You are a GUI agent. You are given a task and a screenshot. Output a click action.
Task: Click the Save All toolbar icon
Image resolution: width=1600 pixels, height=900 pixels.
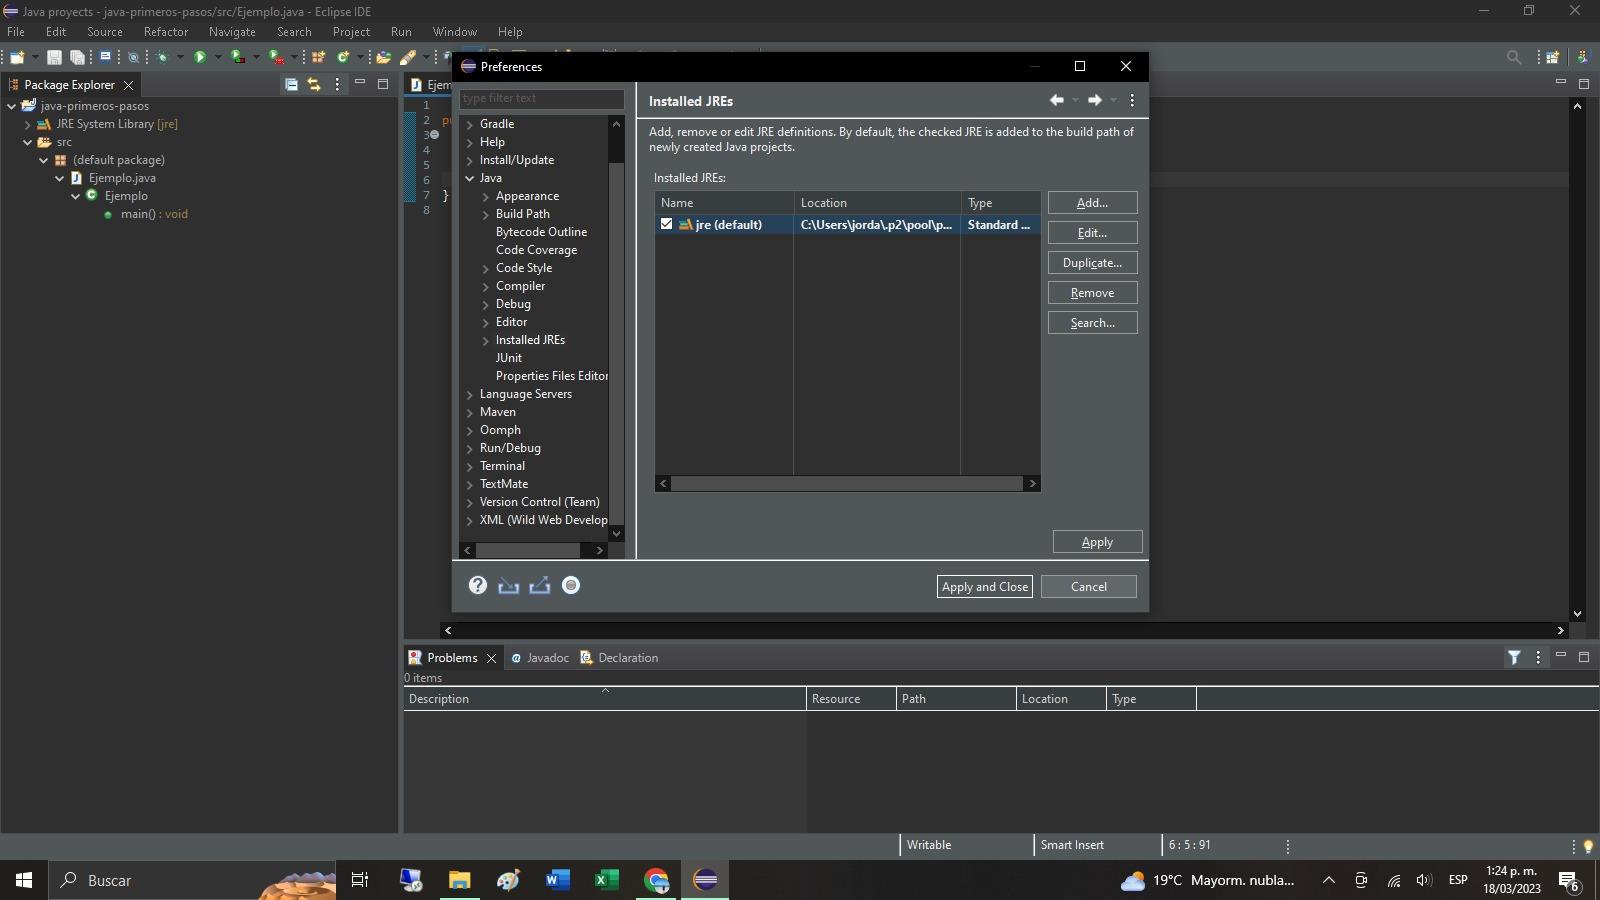[77, 57]
